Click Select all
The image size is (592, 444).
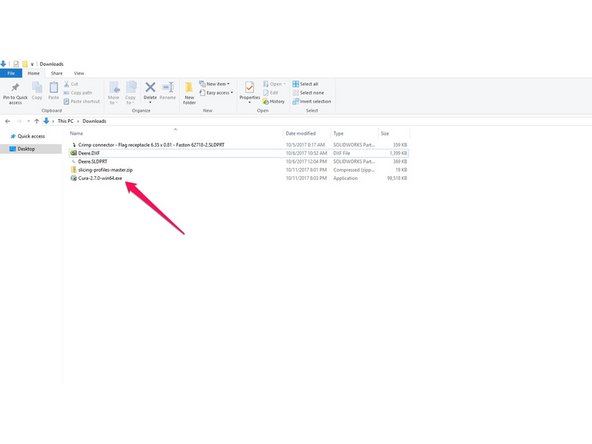coord(305,84)
